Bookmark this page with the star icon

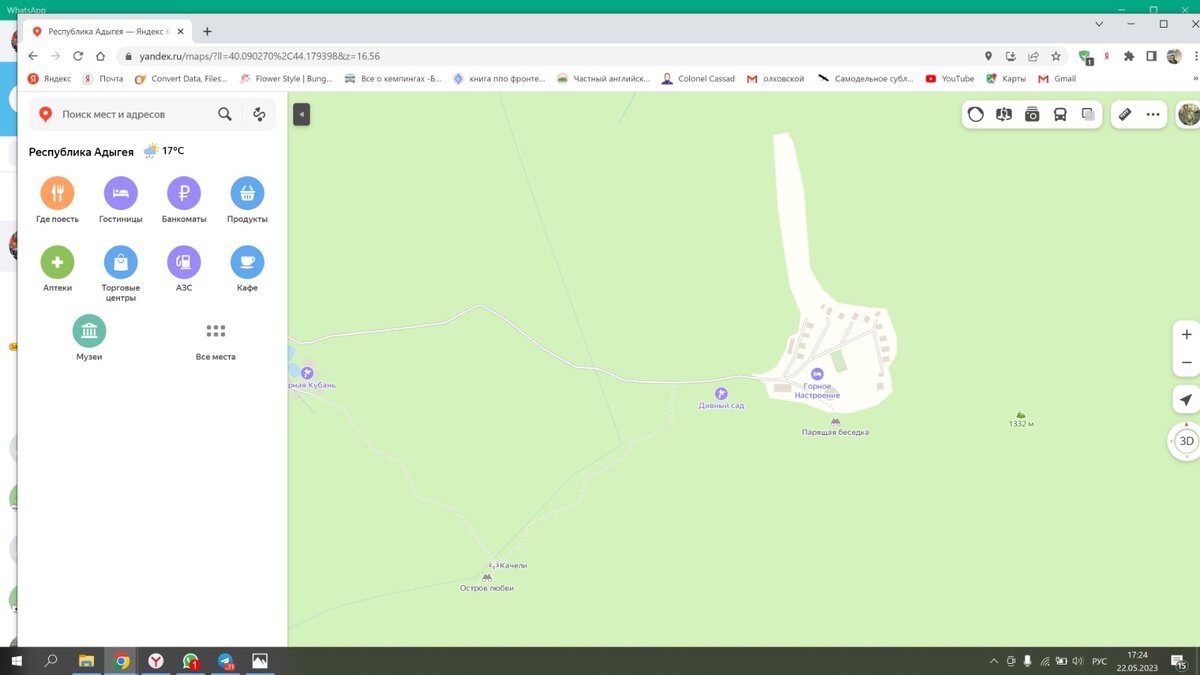[x=1056, y=56]
